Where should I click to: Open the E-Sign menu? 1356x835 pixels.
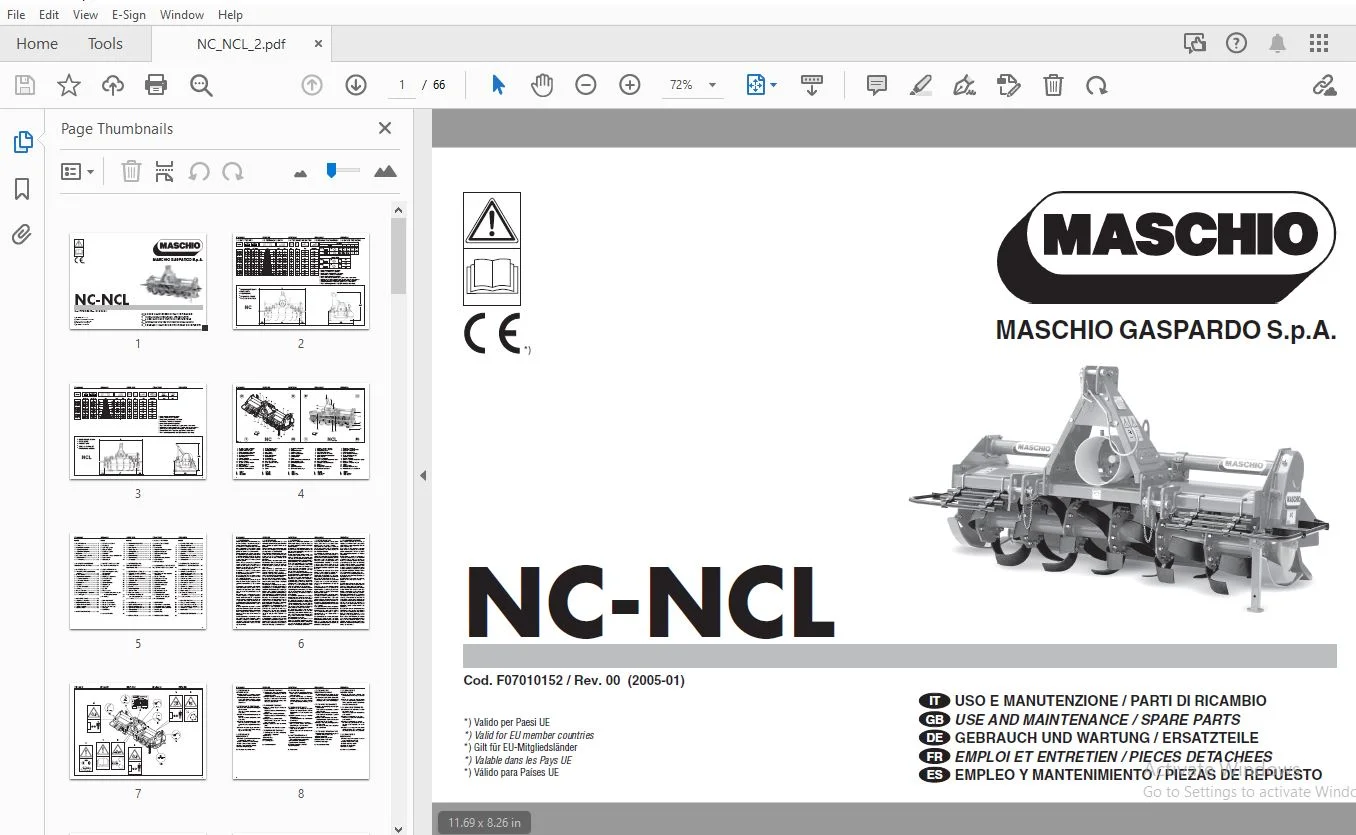point(129,15)
